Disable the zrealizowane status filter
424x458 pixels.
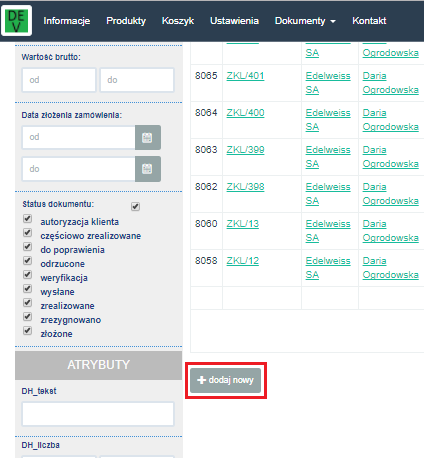27,303
